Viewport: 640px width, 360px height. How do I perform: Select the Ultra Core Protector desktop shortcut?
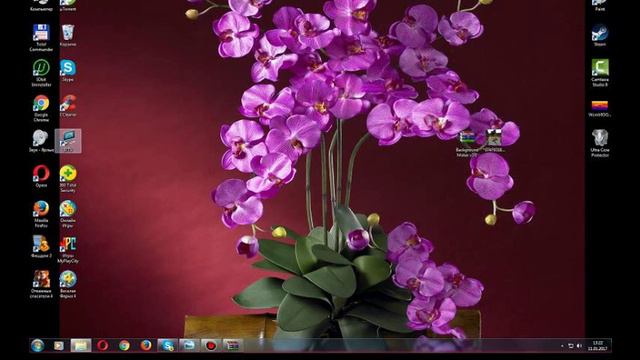coord(600,143)
